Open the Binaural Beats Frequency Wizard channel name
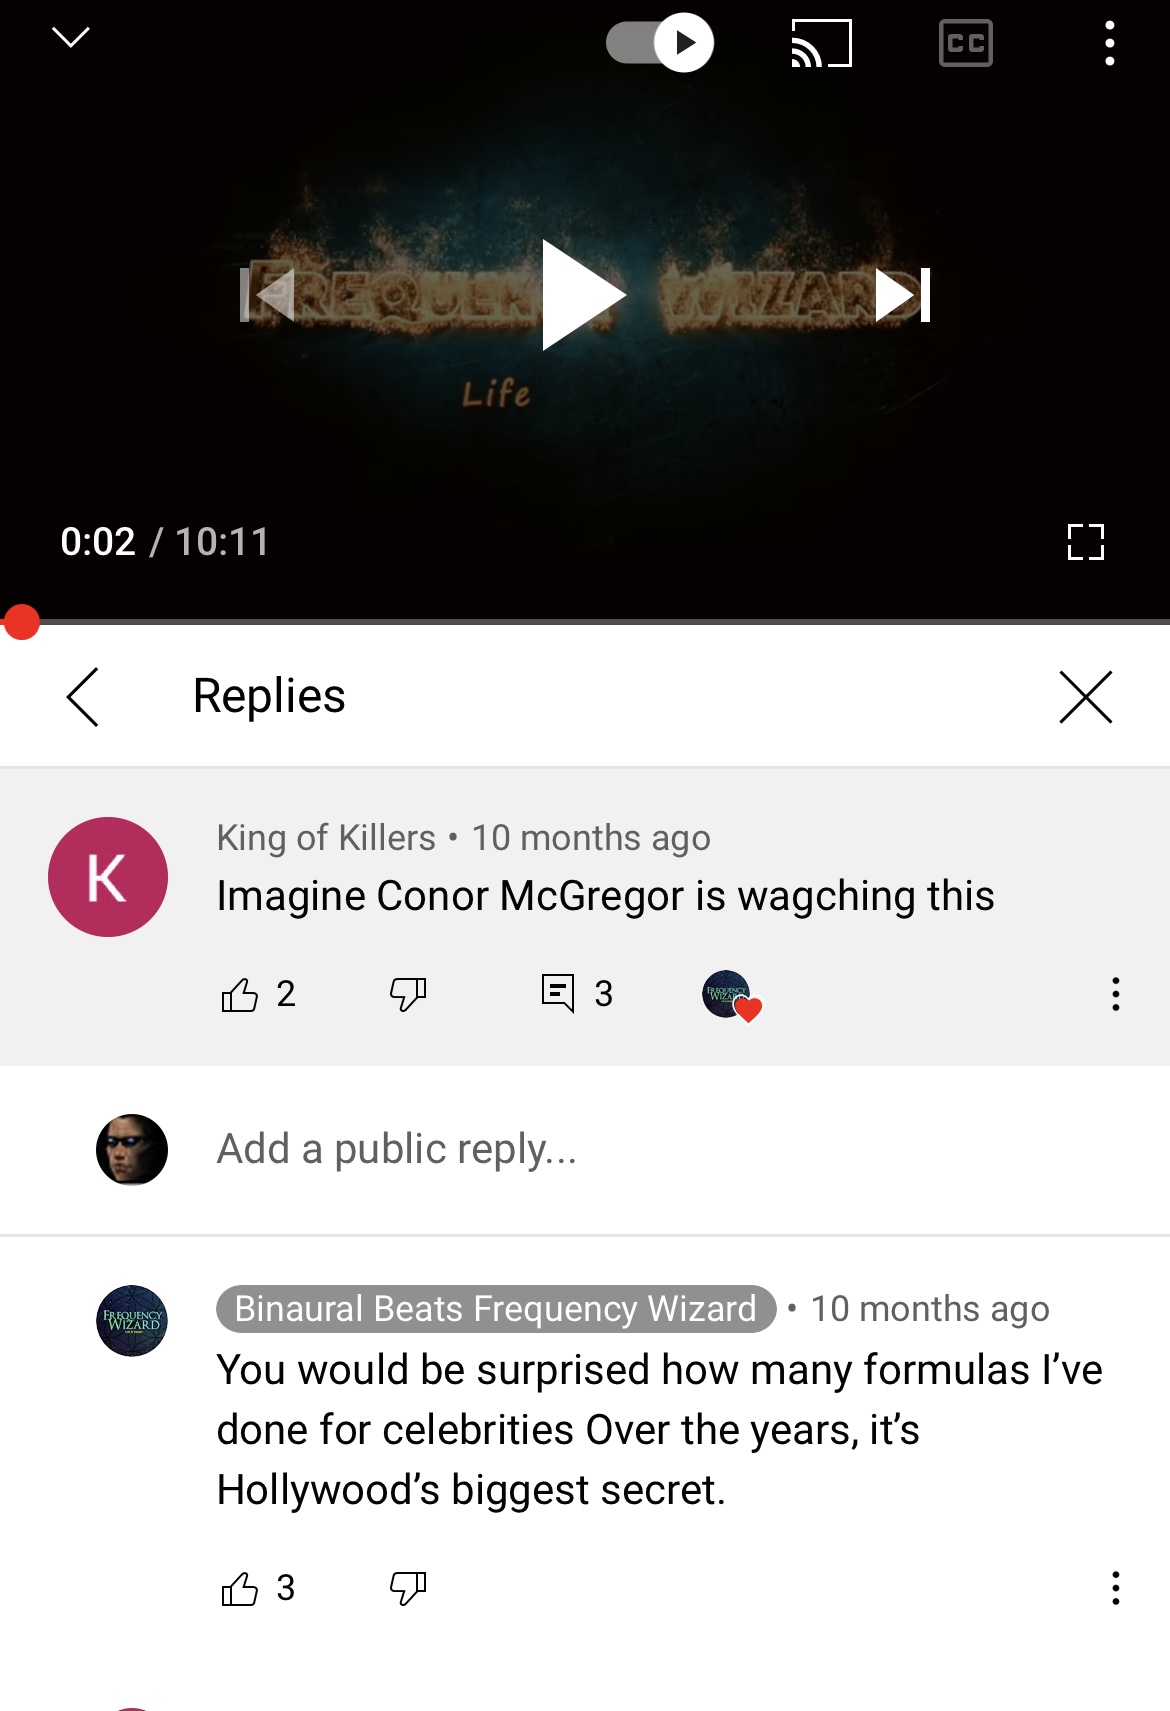Image resolution: width=1170 pixels, height=1711 pixels. pyautogui.click(x=496, y=1309)
